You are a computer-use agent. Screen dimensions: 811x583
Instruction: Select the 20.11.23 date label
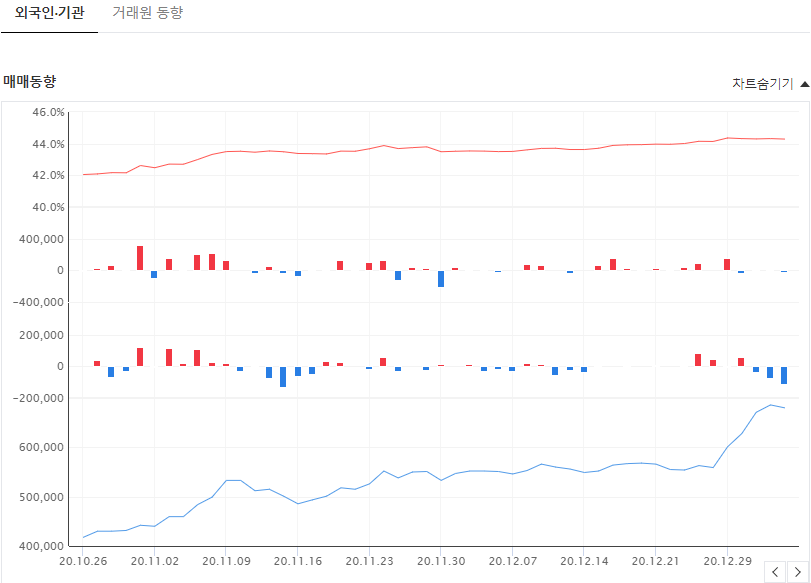click(369, 561)
